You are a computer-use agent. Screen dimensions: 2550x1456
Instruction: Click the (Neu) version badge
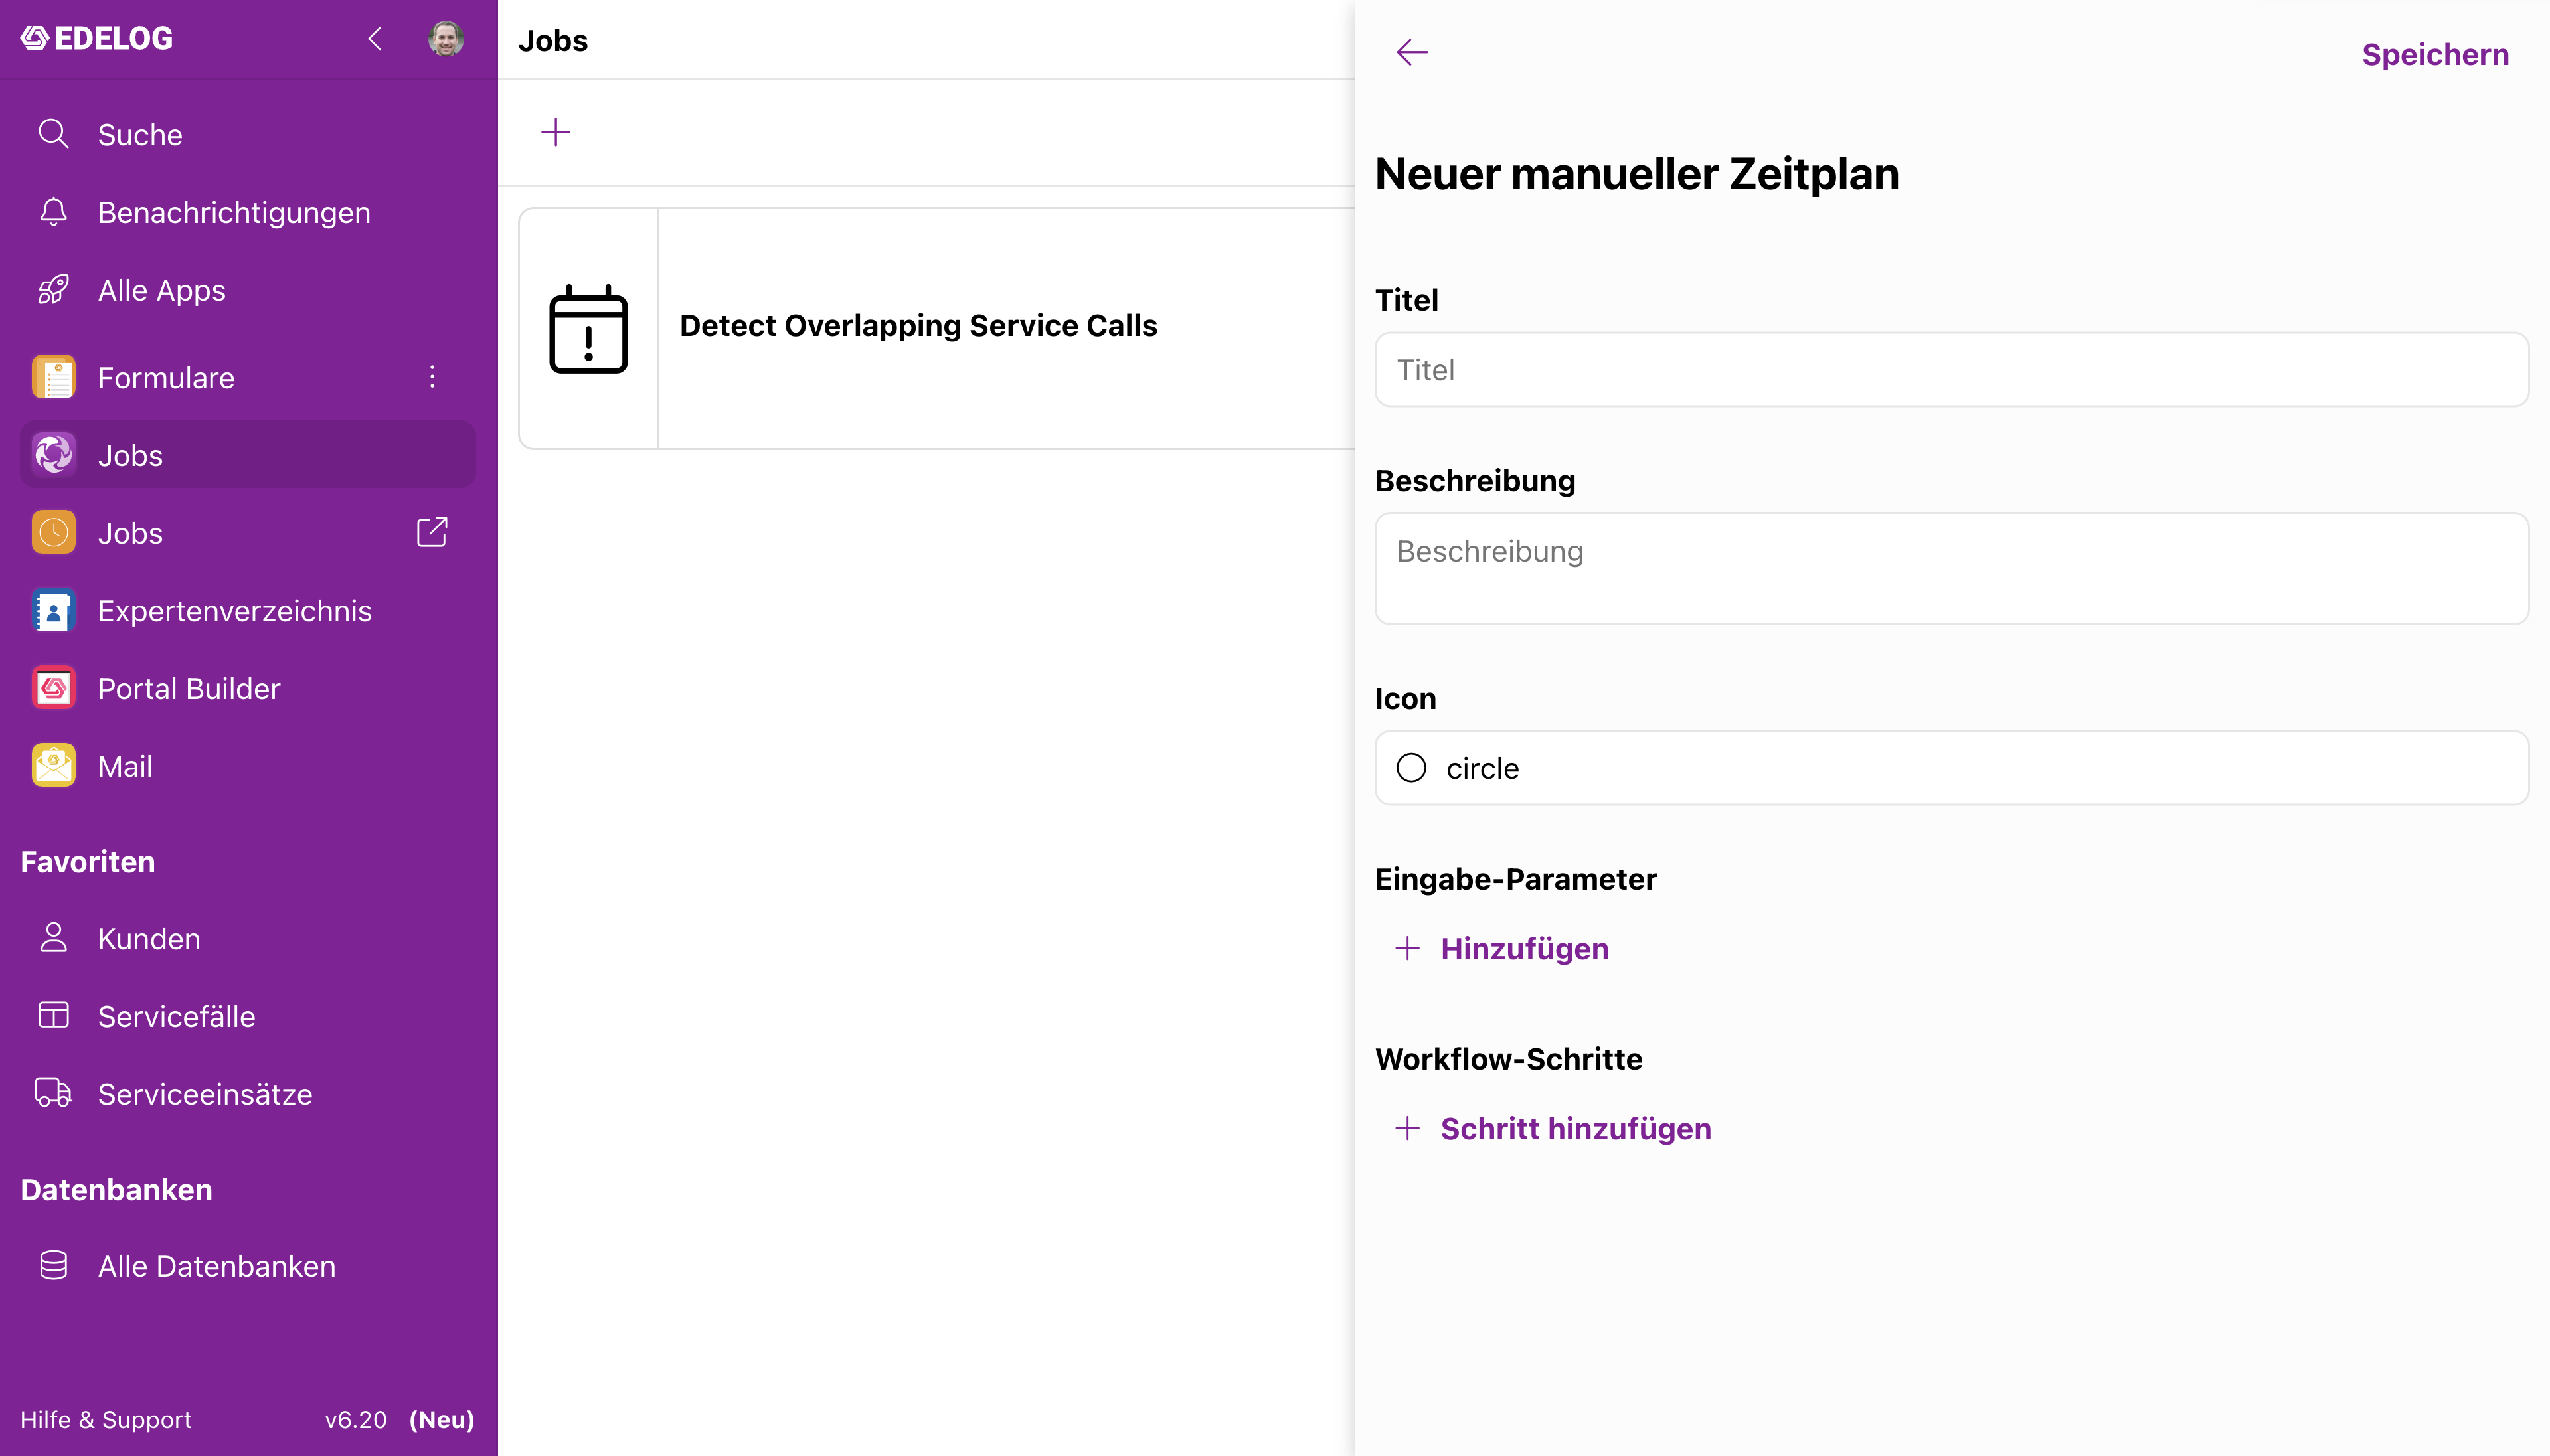(442, 1419)
